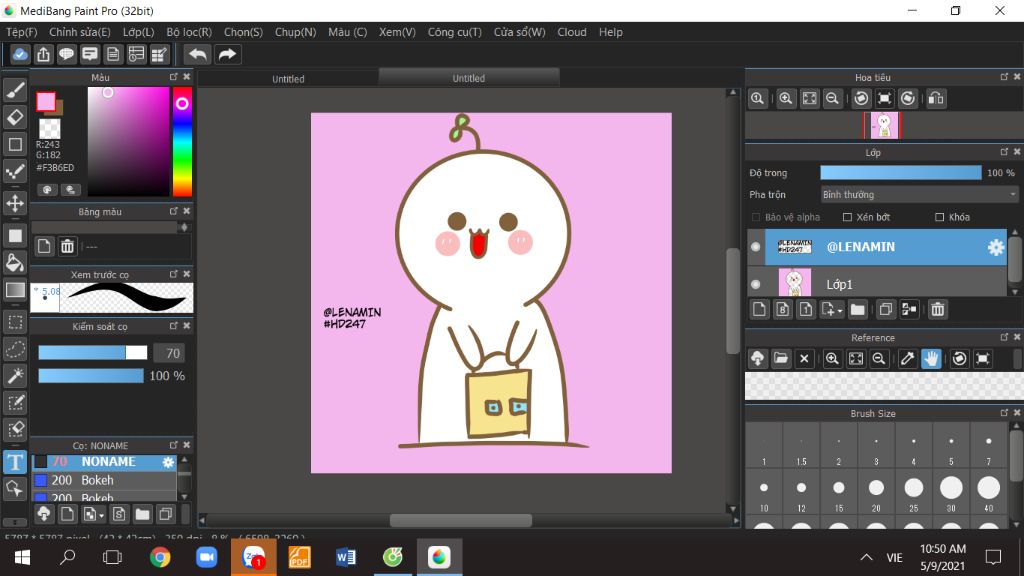Open Google Chrome from the taskbar
1024x576 pixels.
(x=160, y=557)
